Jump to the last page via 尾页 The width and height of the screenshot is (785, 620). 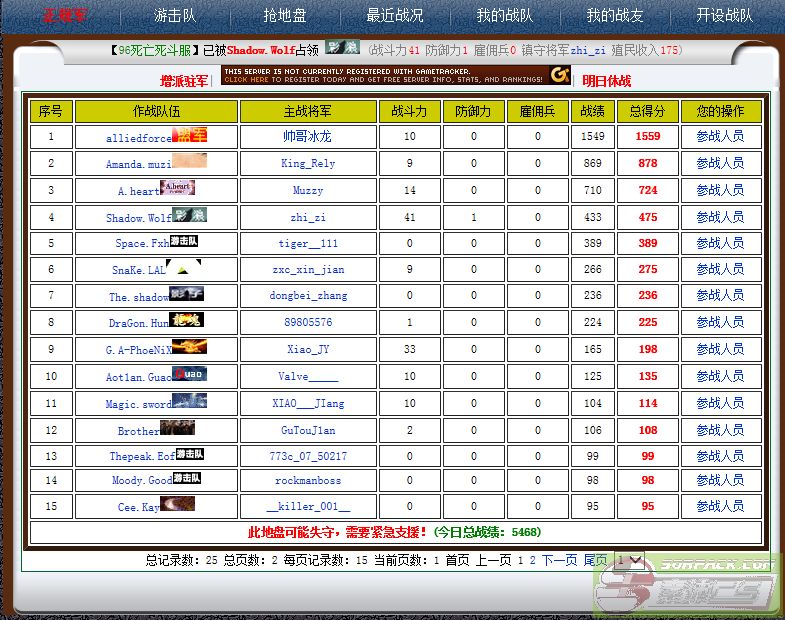(595, 561)
